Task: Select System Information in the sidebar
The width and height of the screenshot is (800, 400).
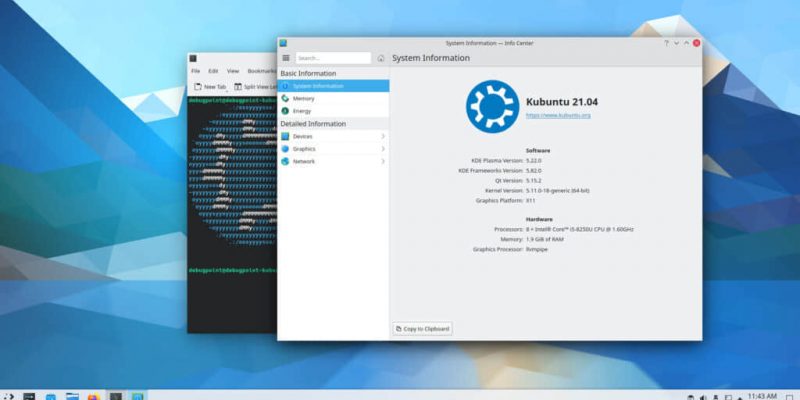Action: [333, 86]
